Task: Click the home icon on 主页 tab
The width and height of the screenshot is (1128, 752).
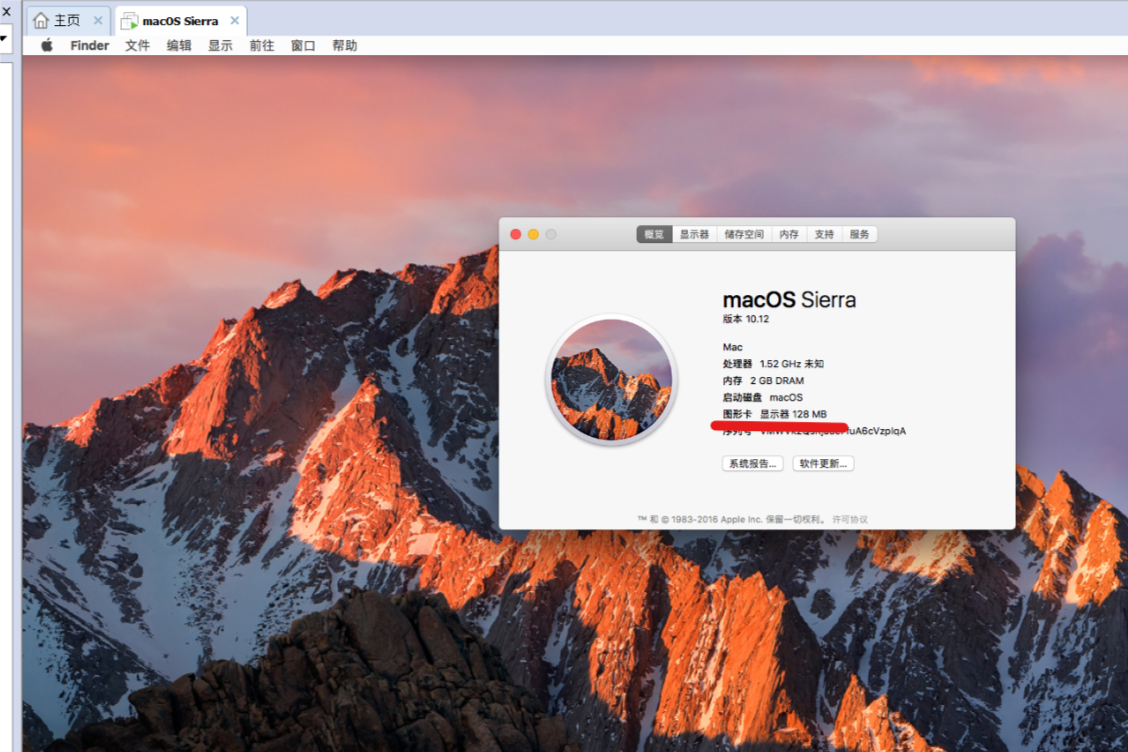Action: [x=41, y=21]
